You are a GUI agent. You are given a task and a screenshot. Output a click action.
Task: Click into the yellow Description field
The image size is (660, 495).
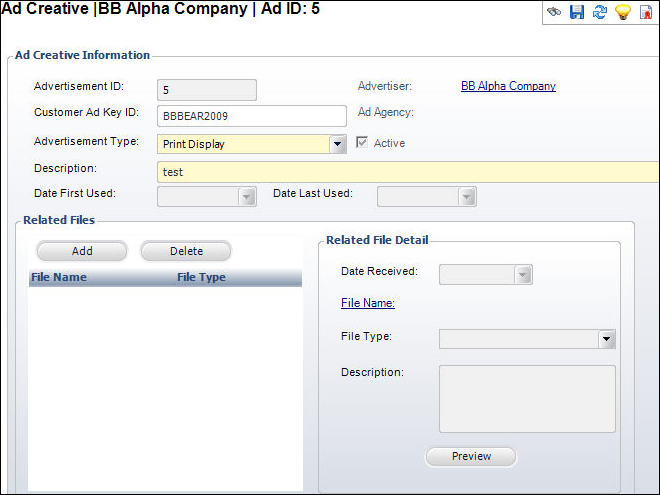click(408, 172)
